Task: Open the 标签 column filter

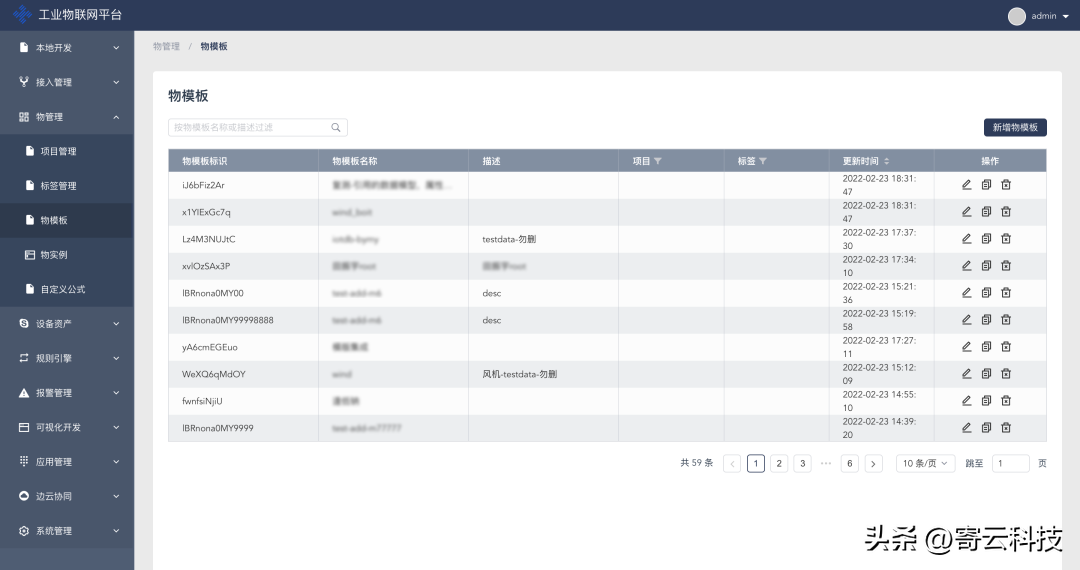Action: point(762,161)
